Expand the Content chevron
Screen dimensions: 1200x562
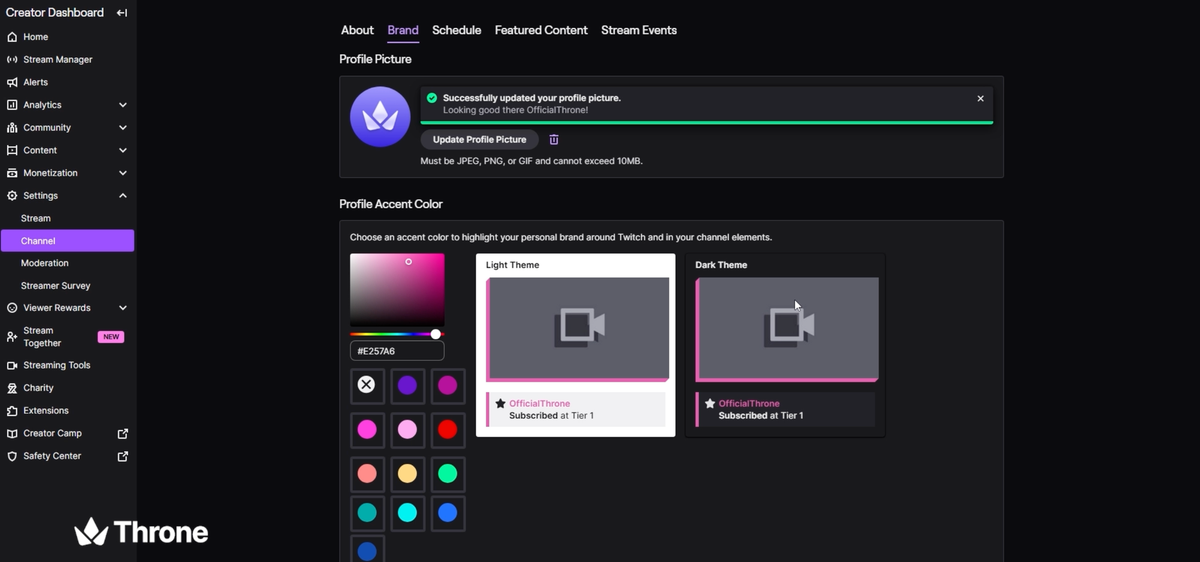pyautogui.click(x=123, y=150)
